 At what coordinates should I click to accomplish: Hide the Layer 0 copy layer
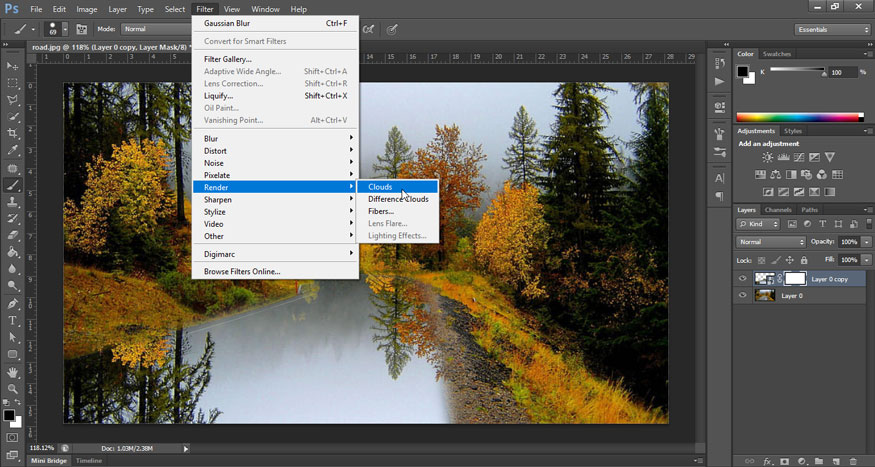742,279
